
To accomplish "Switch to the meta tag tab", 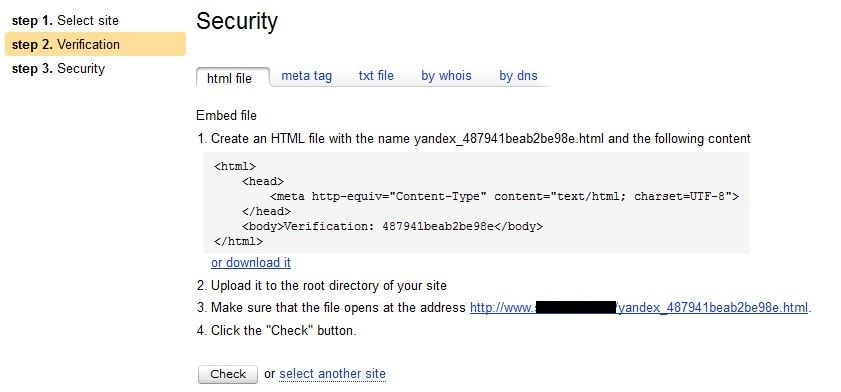I will click(x=307, y=76).
